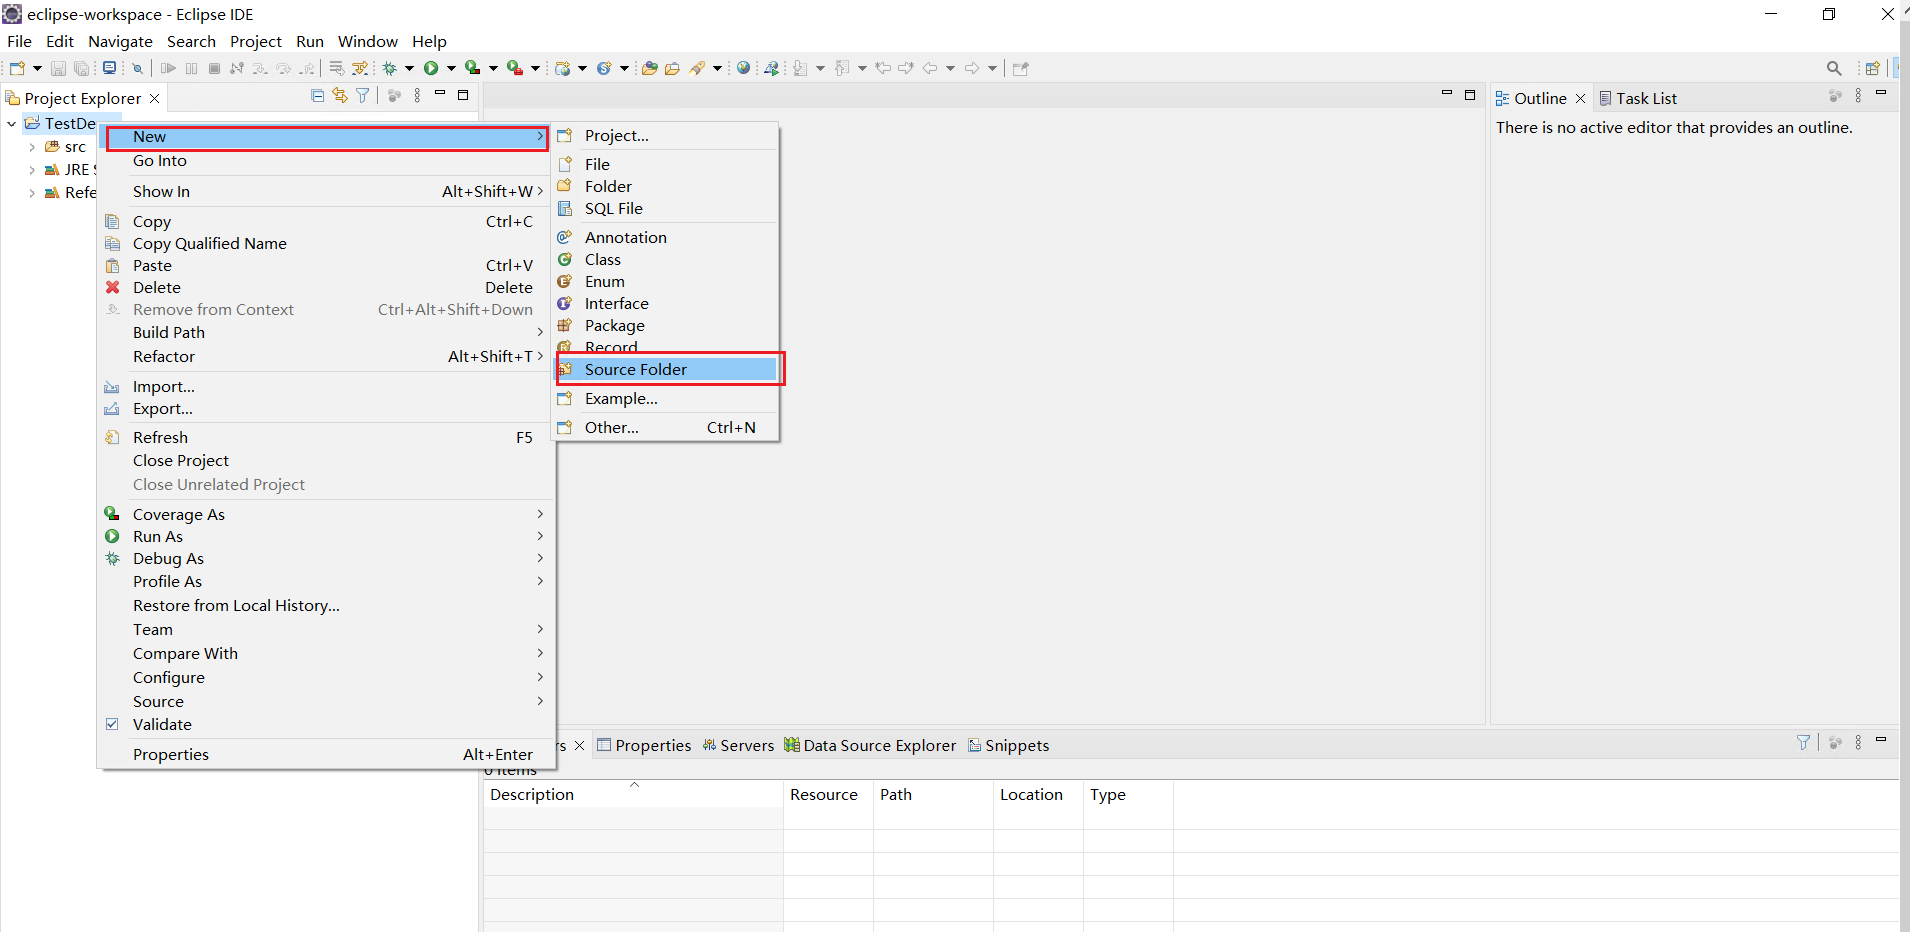Viewport: 1910px width, 932px height.
Task: Collapse all nodes in Project Explorer
Action: point(317,95)
